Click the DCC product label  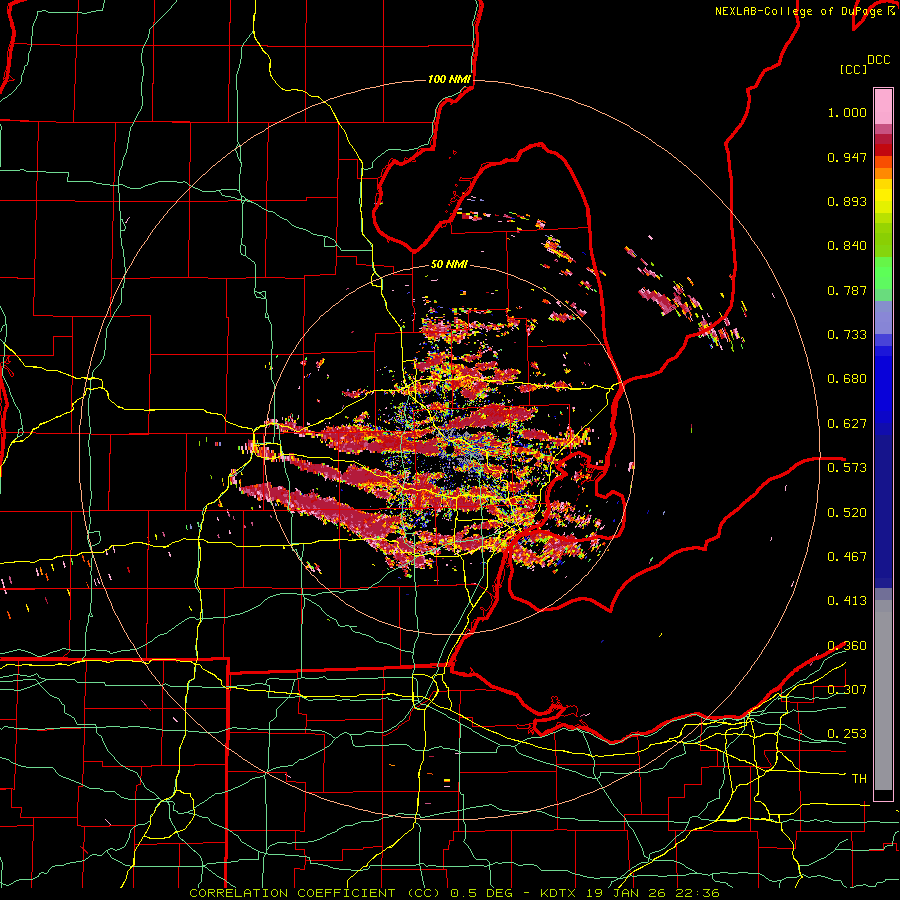tap(879, 60)
